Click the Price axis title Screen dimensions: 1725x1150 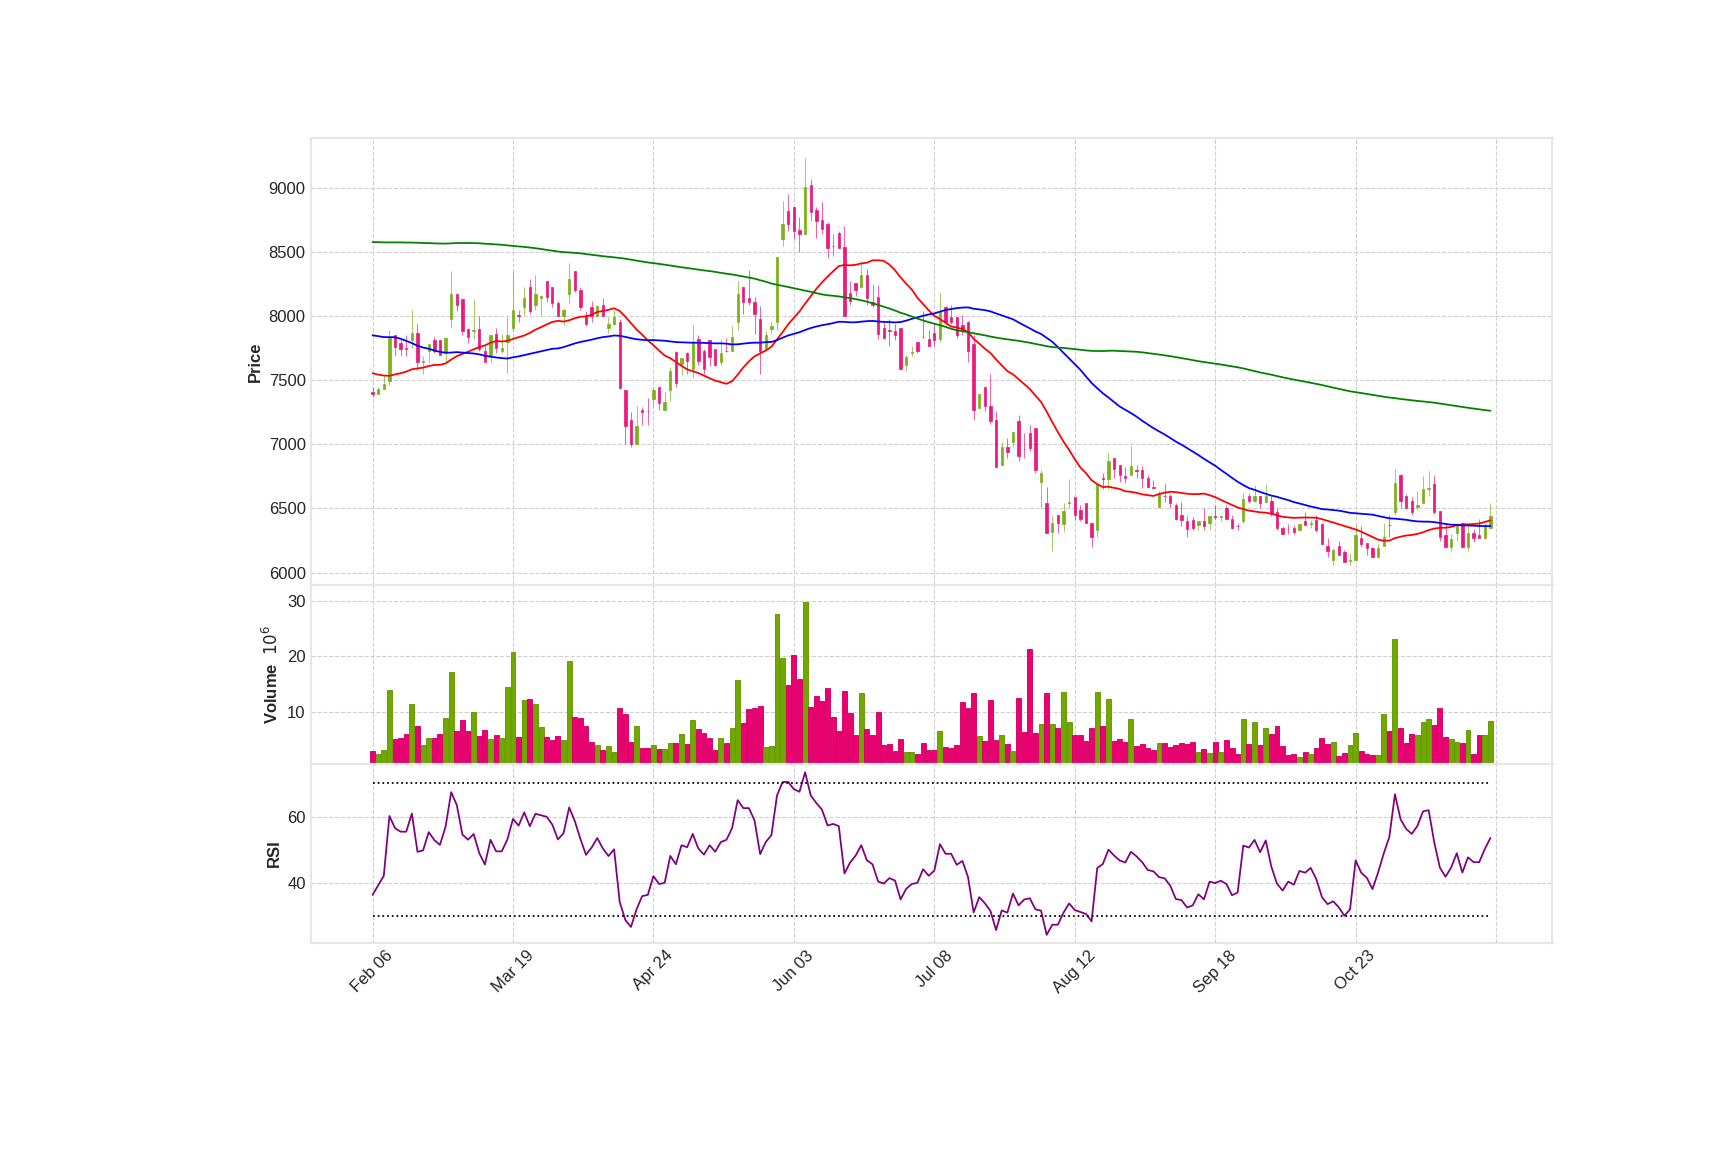254,364
